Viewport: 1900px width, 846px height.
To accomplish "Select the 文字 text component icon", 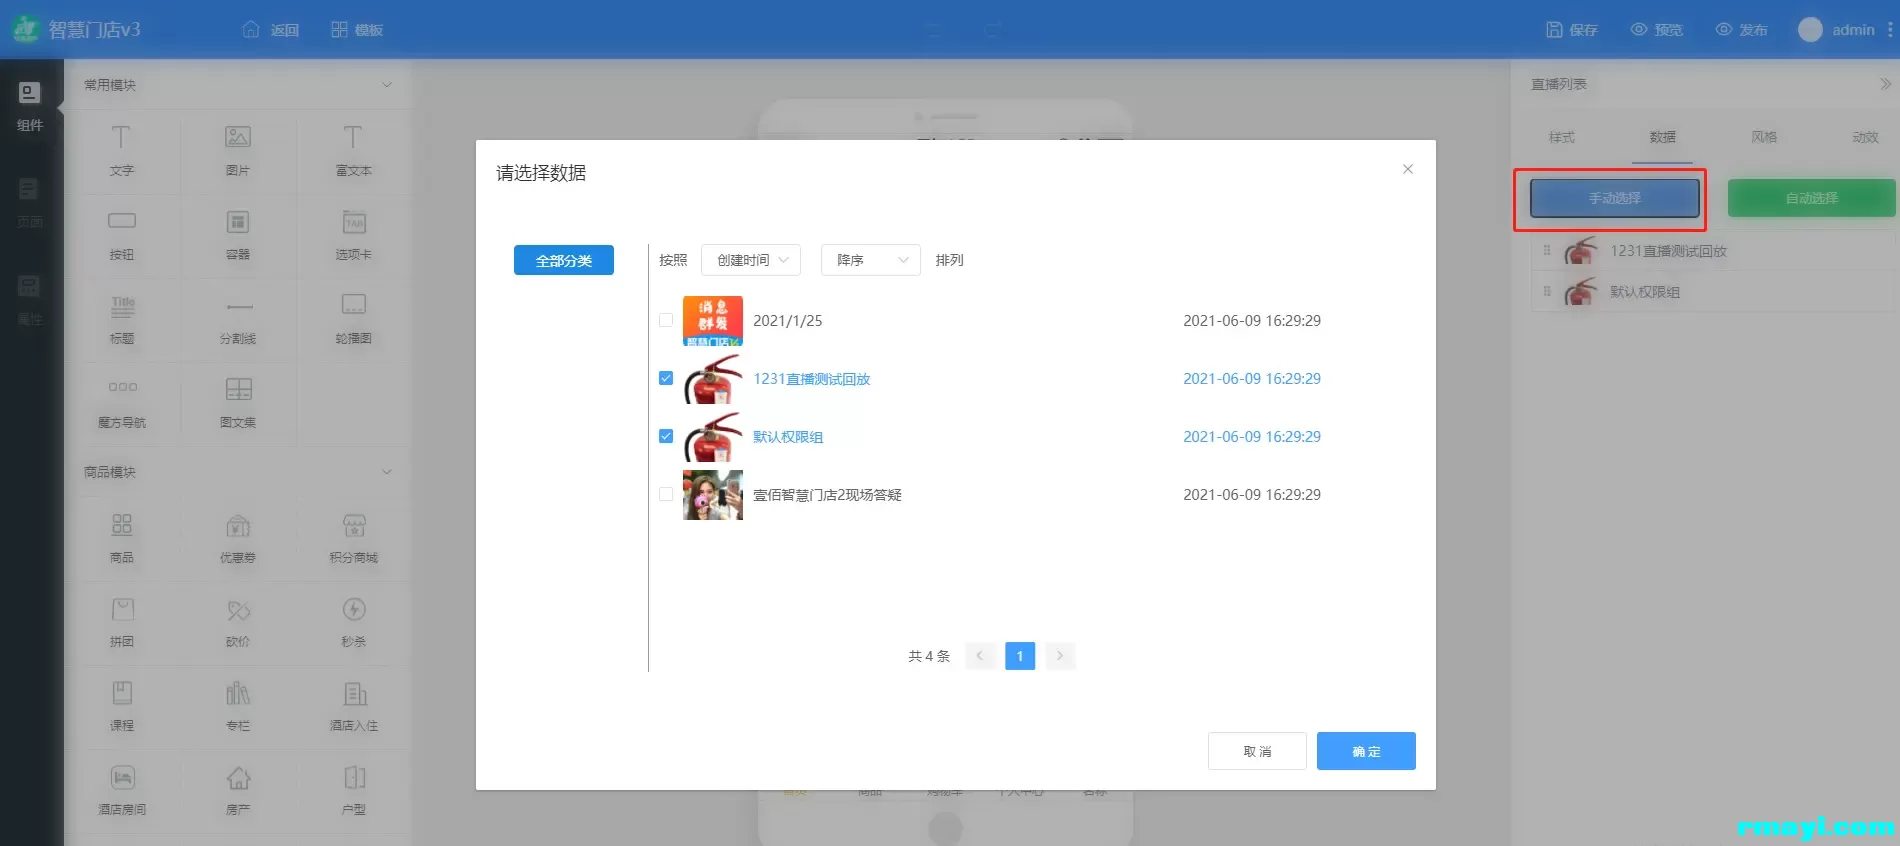I will coord(121,137).
